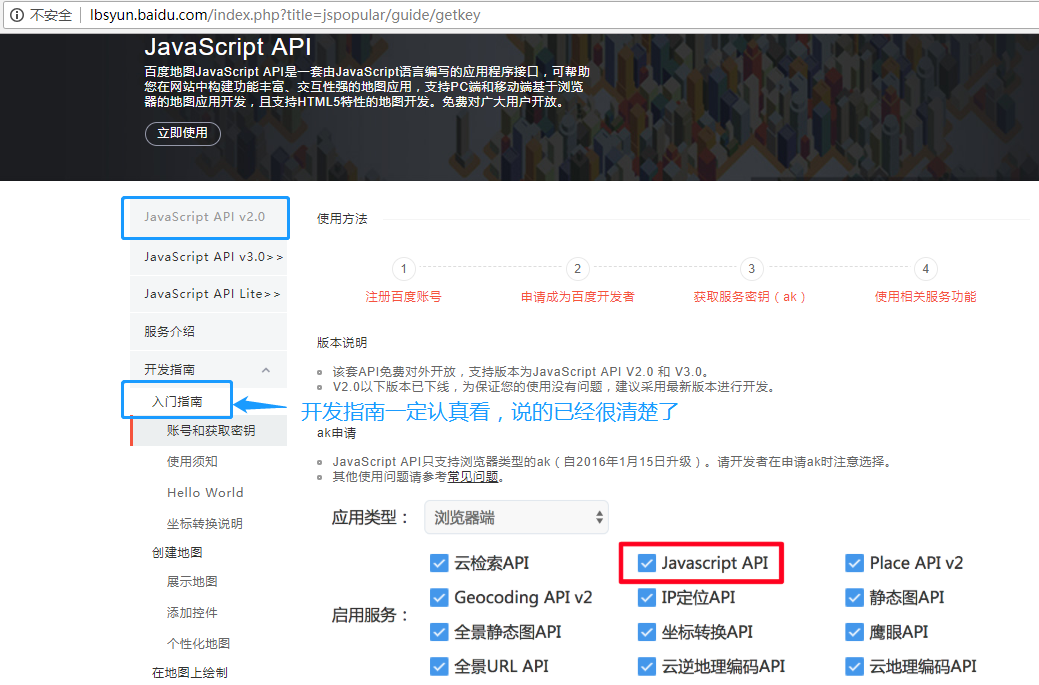Follow the 申请成为百度开发者 link
The image size is (1039, 685).
578,297
